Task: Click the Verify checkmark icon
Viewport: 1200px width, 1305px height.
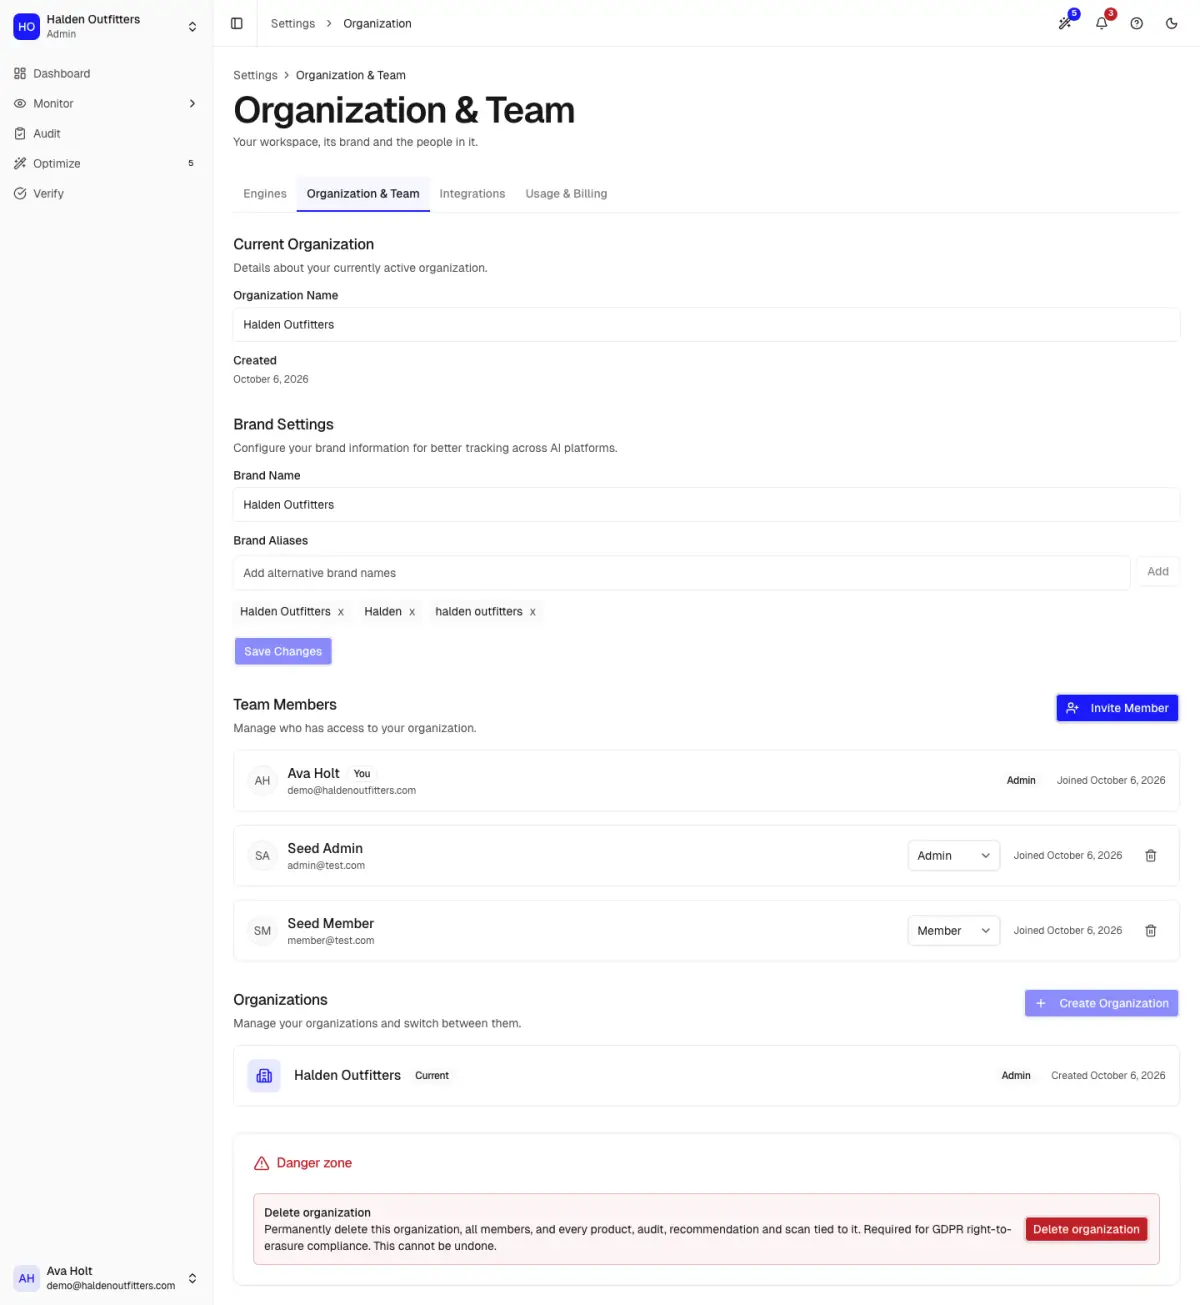Action: 20,193
